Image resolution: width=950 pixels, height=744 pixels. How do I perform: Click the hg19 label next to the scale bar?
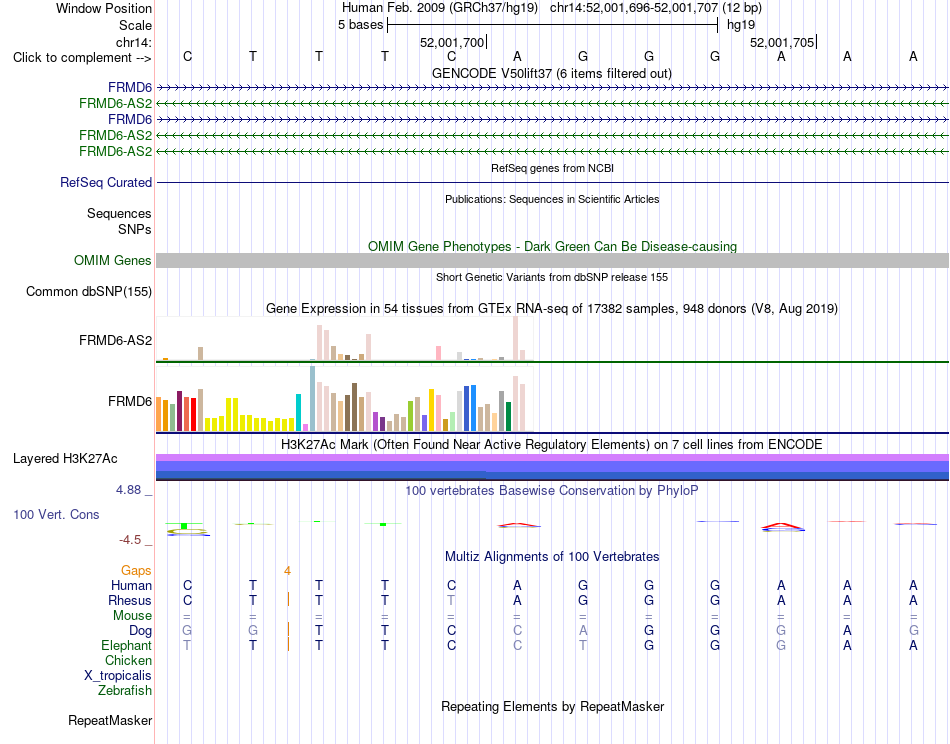coord(741,25)
